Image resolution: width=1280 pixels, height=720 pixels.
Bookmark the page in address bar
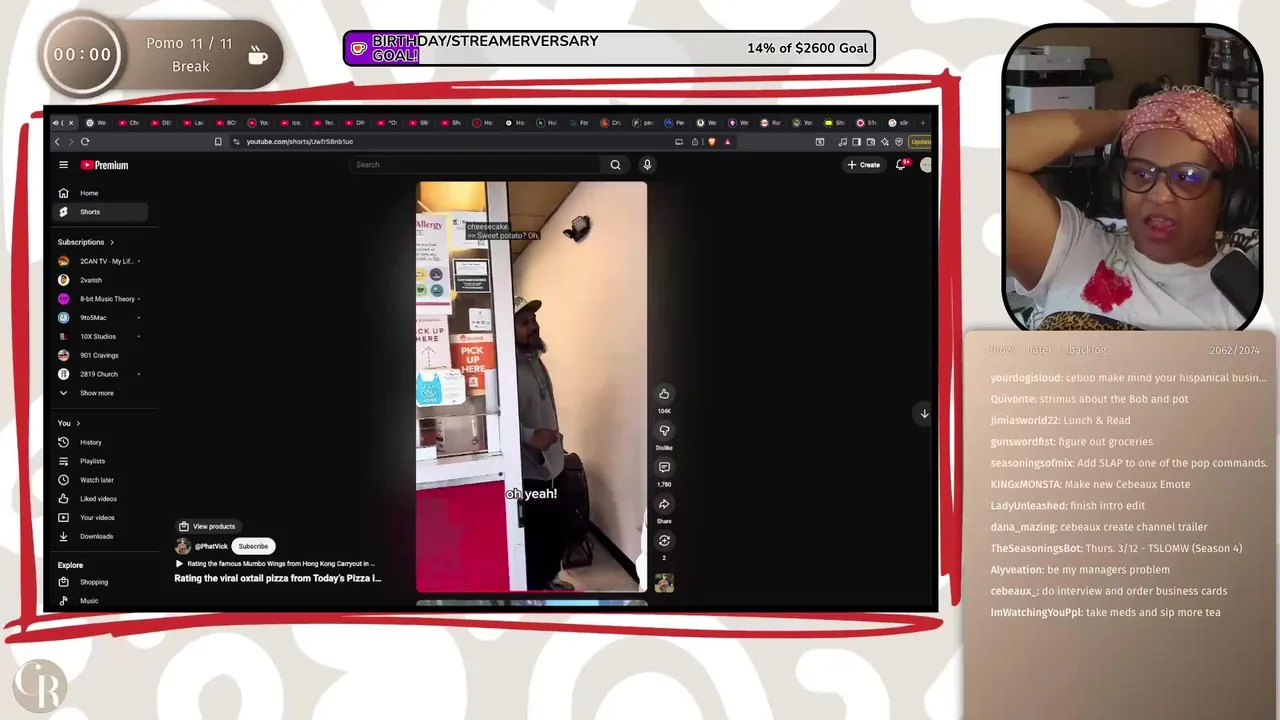218,142
